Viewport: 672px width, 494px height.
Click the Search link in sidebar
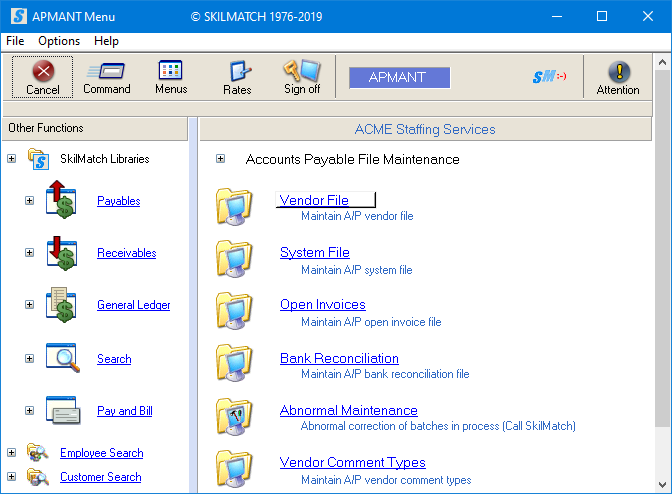(114, 359)
